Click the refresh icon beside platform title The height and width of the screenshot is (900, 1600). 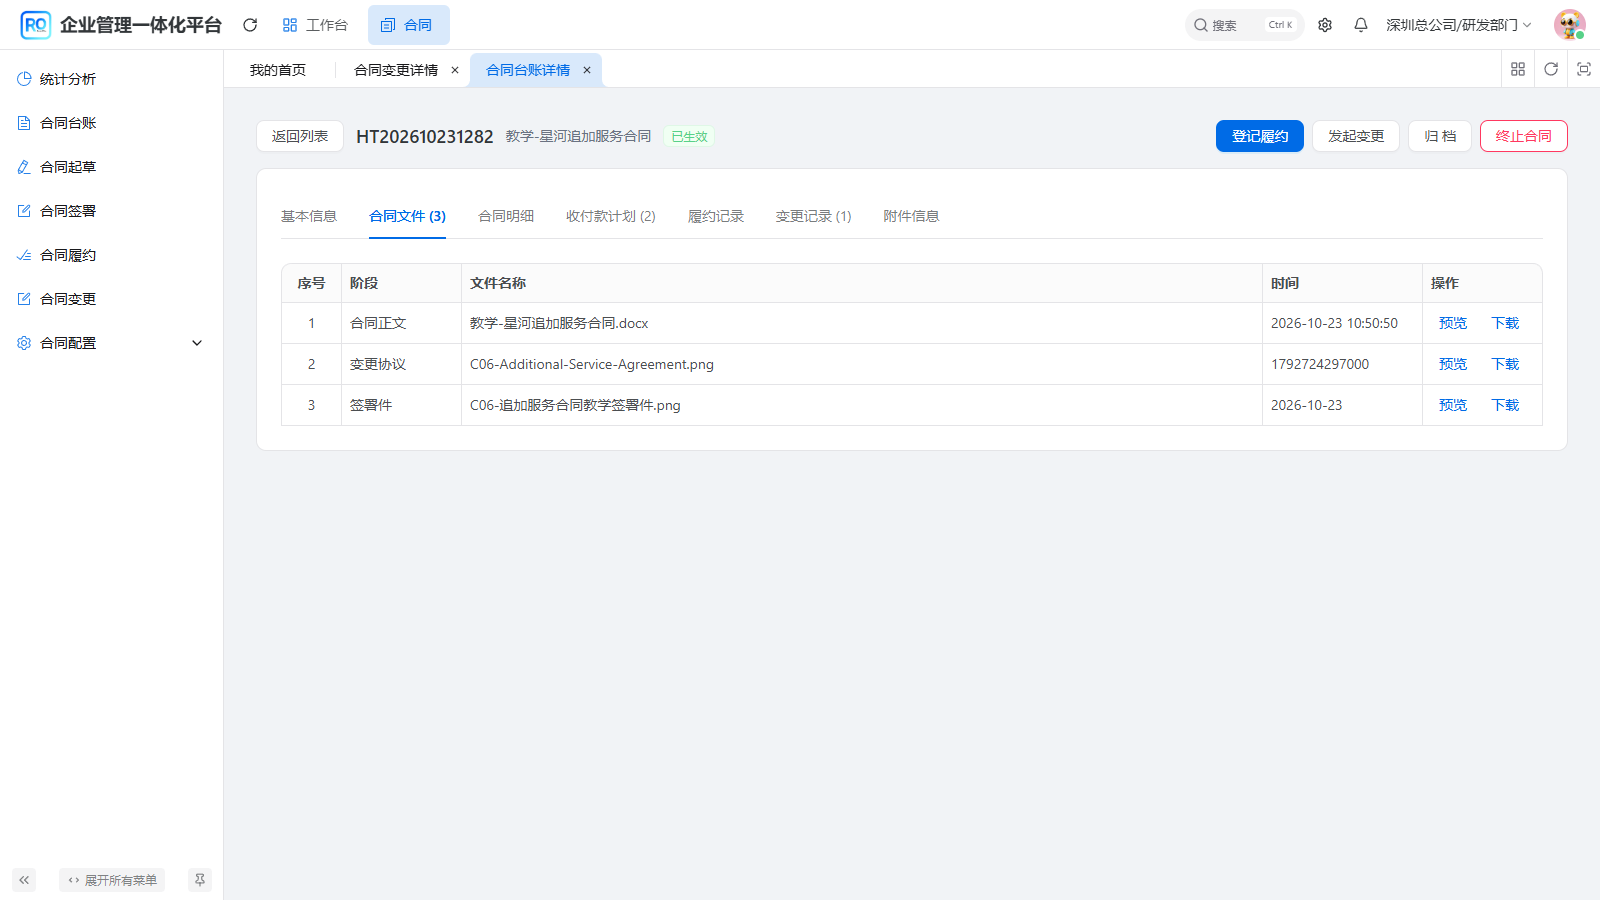(250, 25)
